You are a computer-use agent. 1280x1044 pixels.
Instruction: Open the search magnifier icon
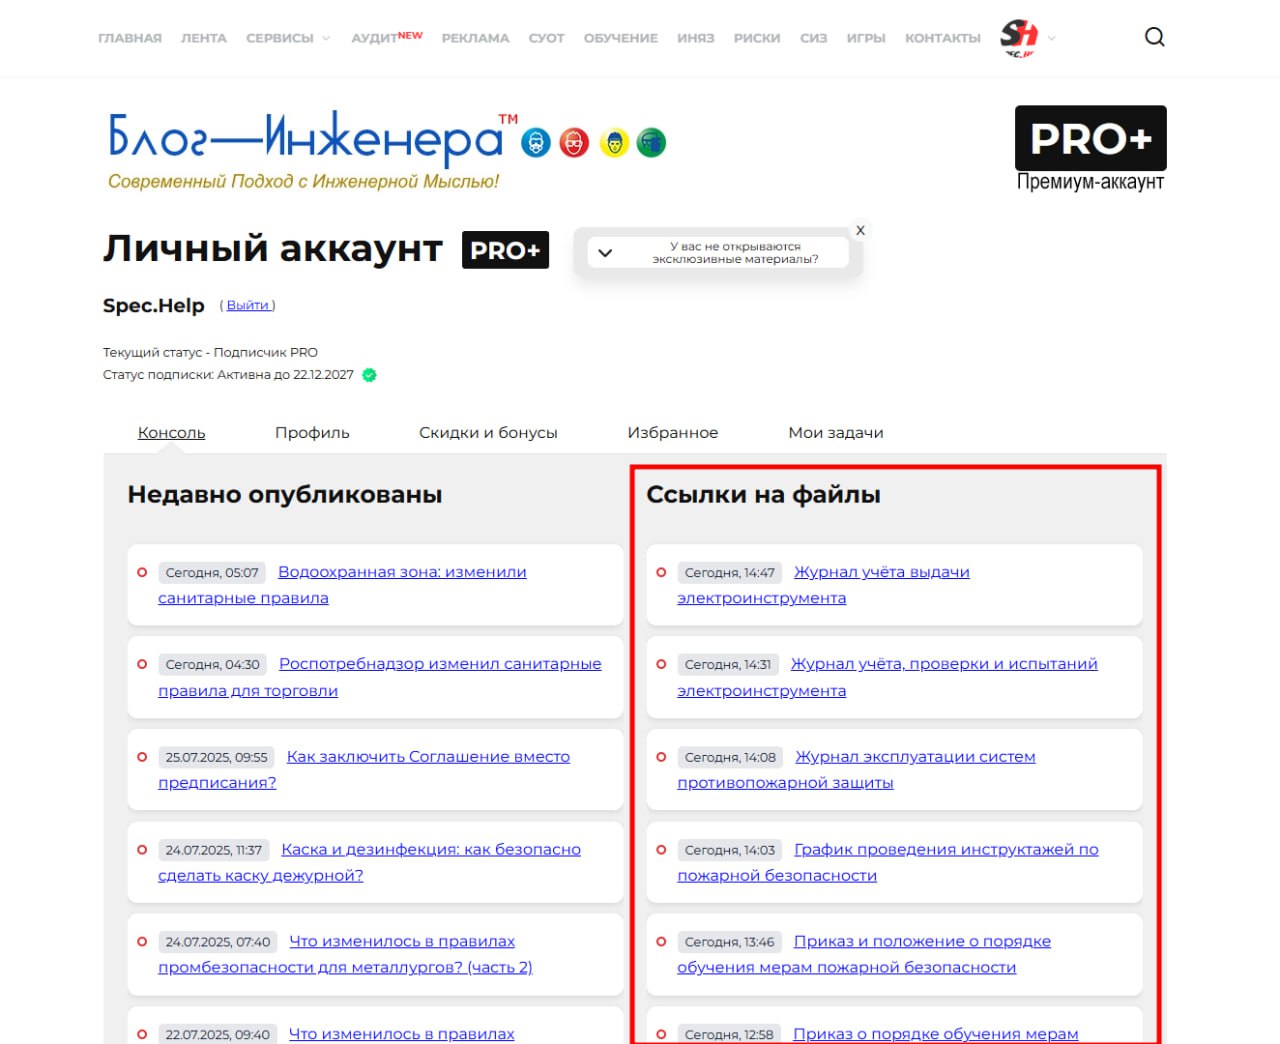1154,37
